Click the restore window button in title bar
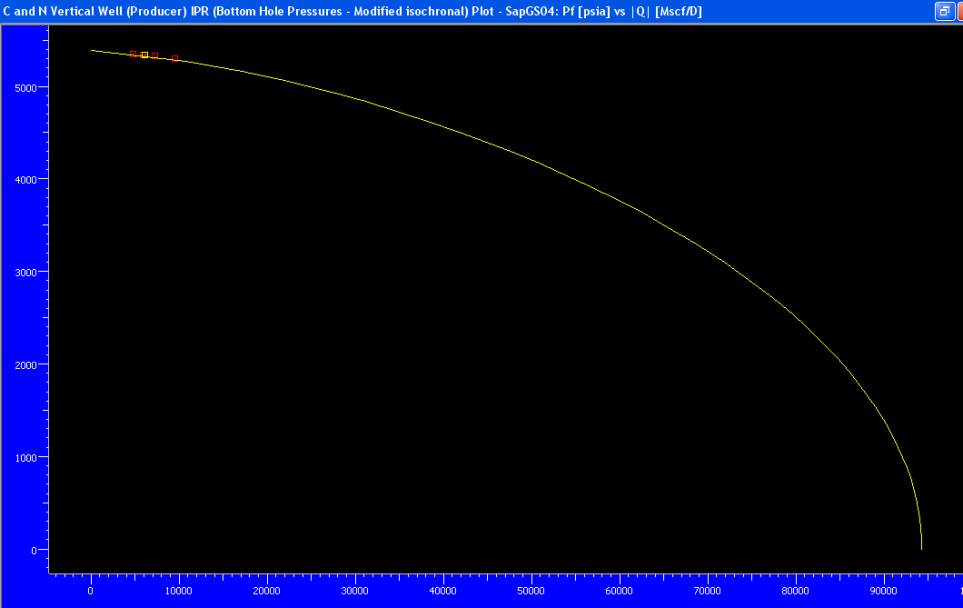This screenshot has width=963, height=608. pos(943,11)
